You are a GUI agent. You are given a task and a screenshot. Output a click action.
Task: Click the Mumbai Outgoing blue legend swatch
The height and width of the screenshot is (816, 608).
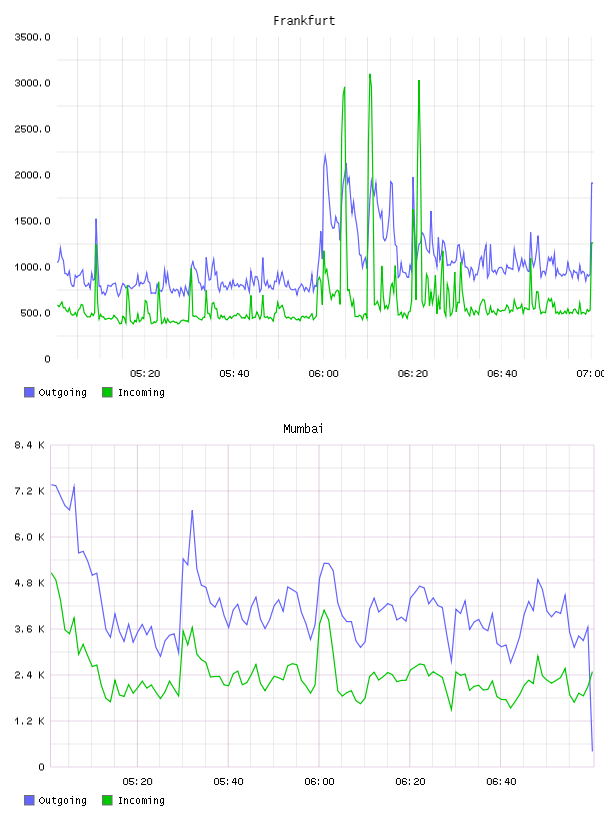pyautogui.click(x=29, y=800)
